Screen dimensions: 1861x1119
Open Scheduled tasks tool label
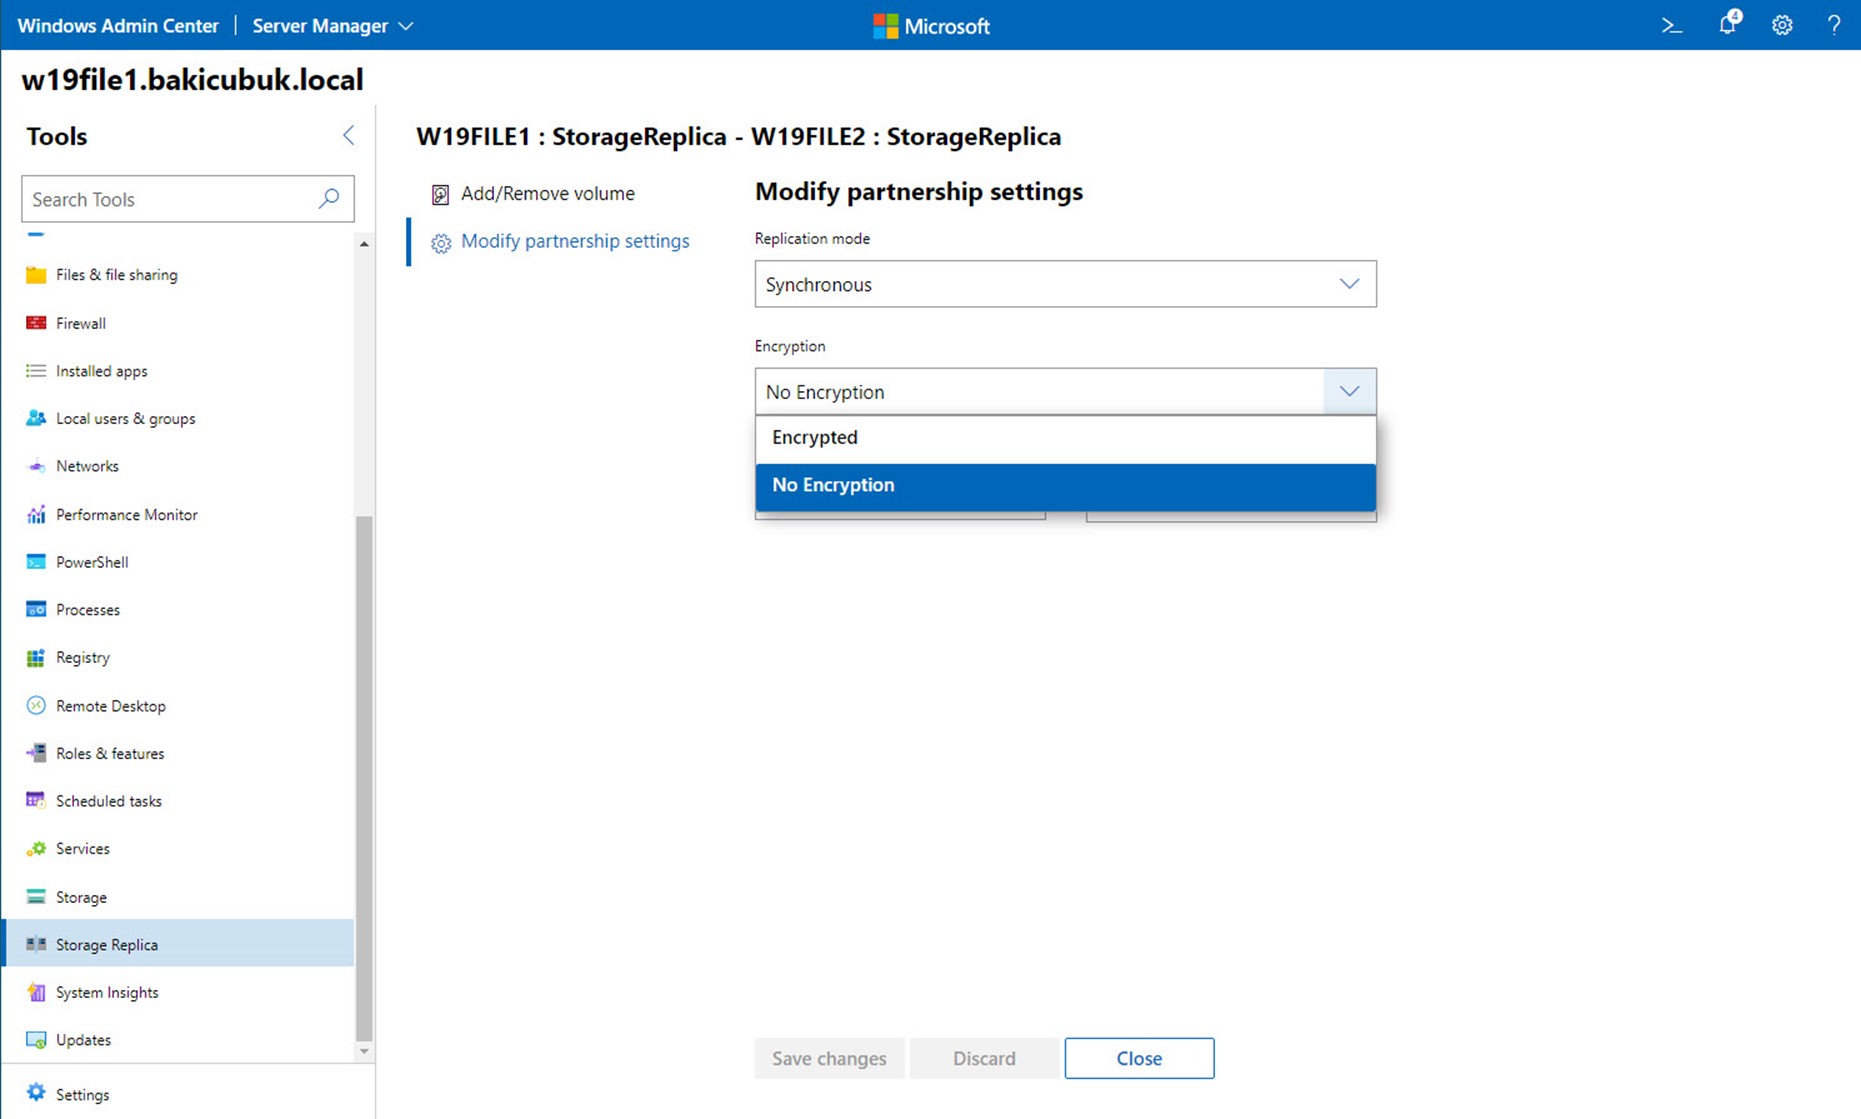(x=109, y=801)
